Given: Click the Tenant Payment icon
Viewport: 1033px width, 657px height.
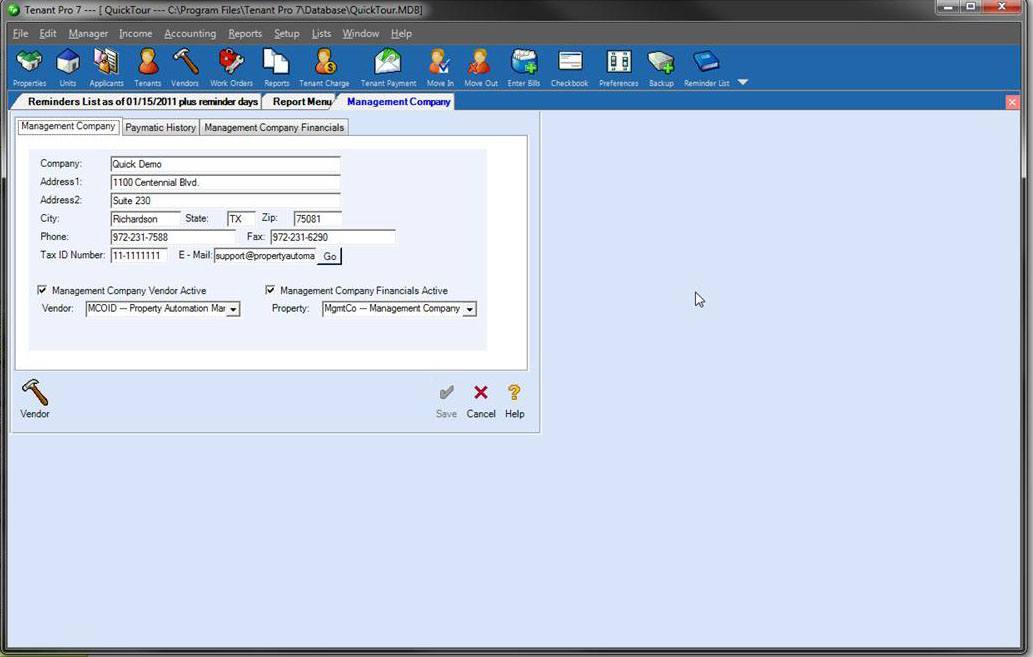Looking at the screenshot, I should click(x=388, y=64).
